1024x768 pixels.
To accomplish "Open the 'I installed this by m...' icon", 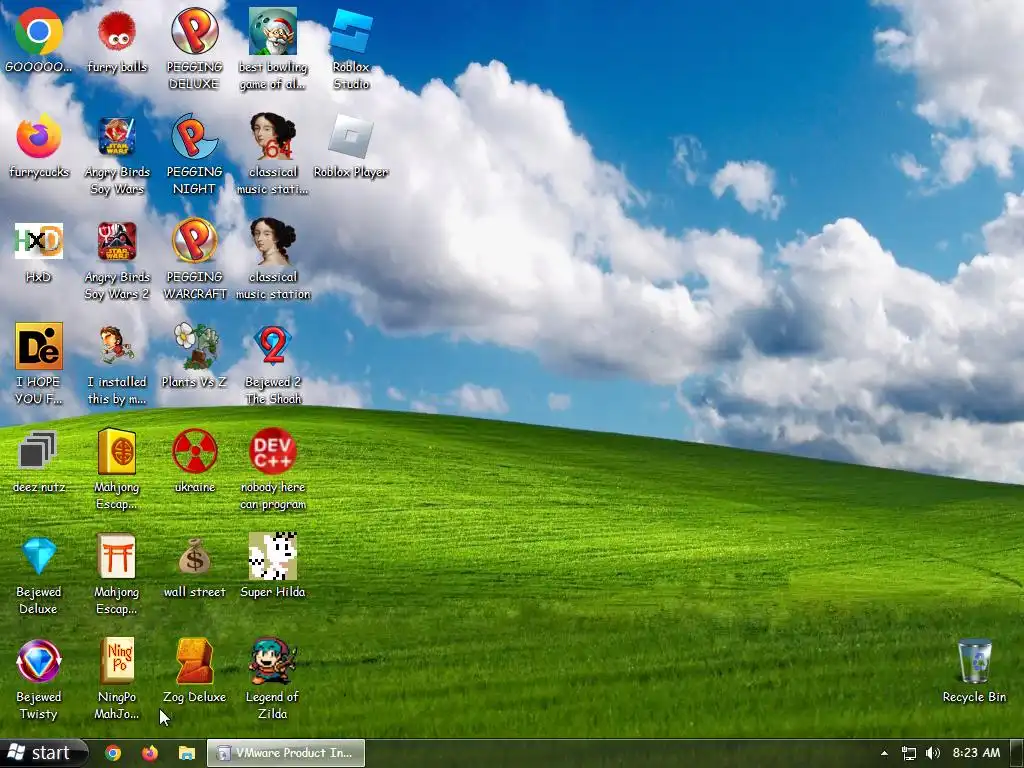I will (x=117, y=346).
